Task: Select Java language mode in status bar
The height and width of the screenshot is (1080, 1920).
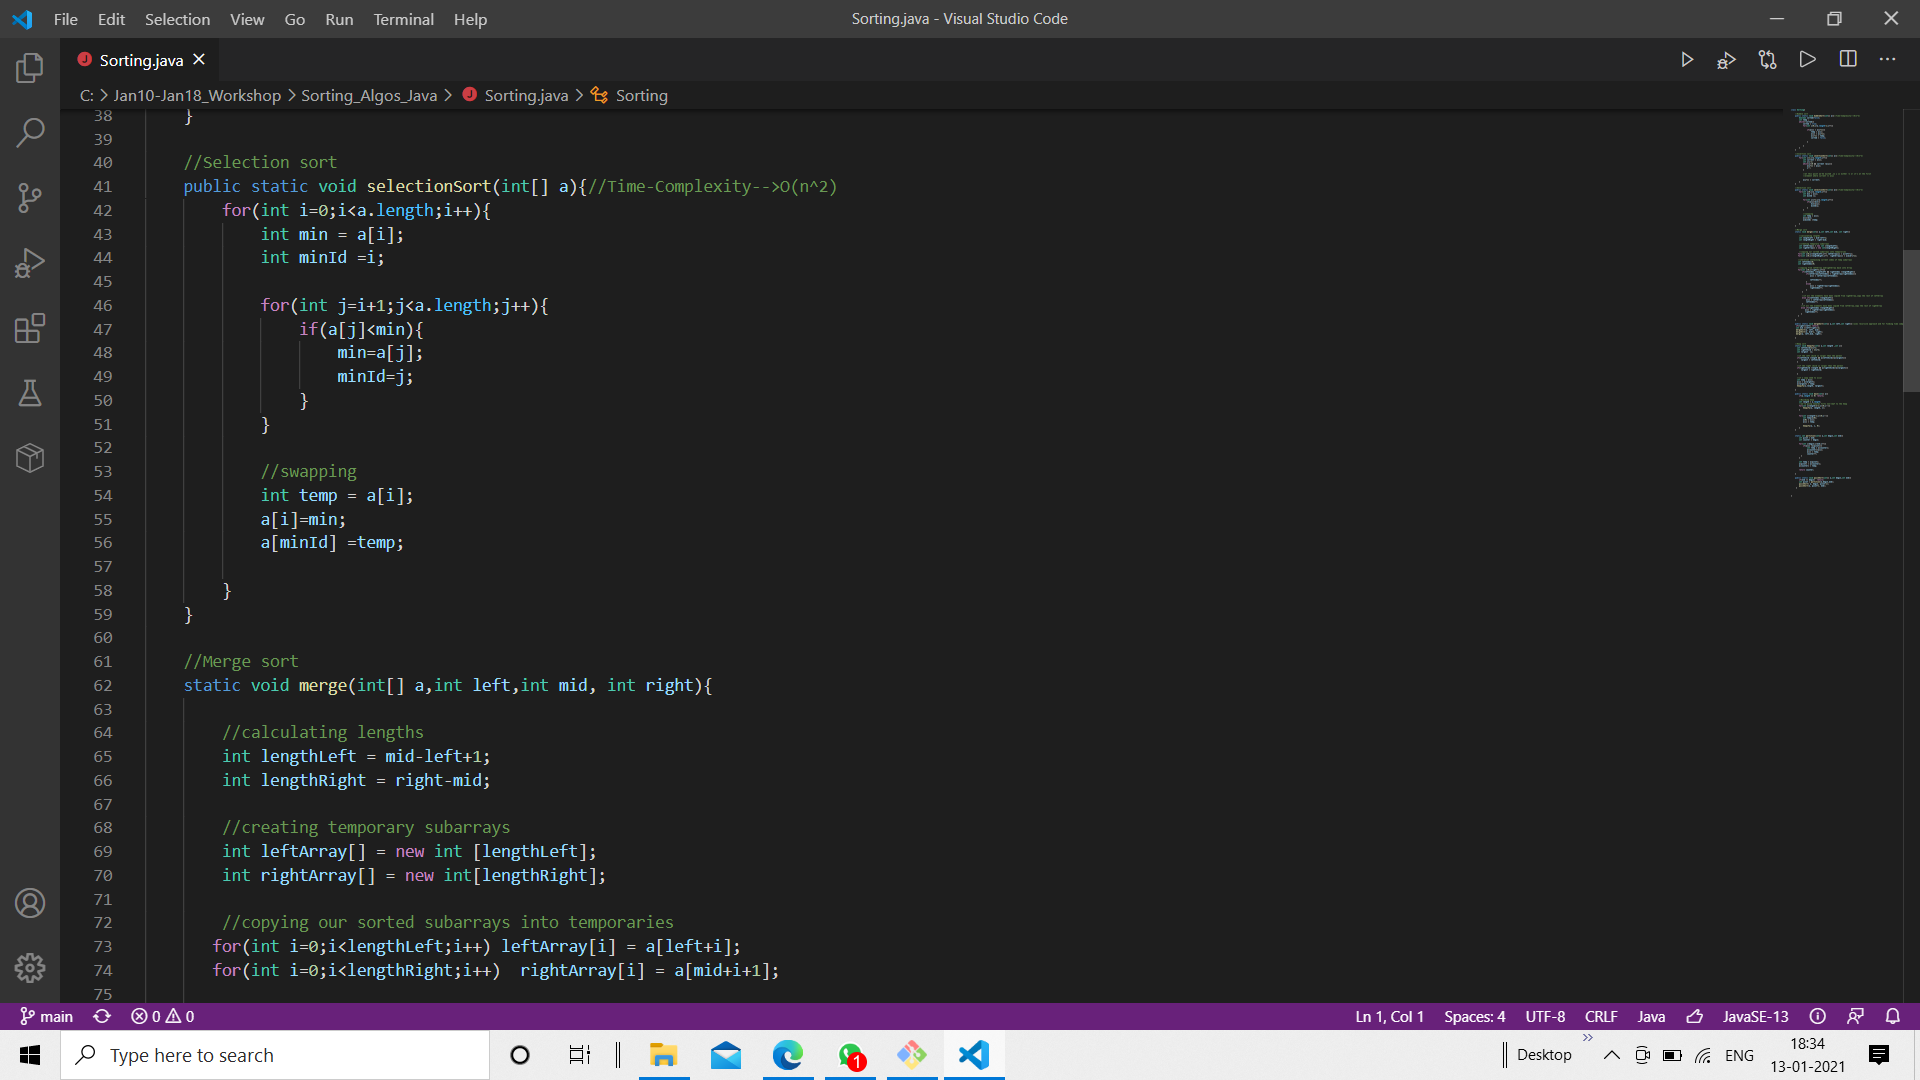Action: 1651,1016
